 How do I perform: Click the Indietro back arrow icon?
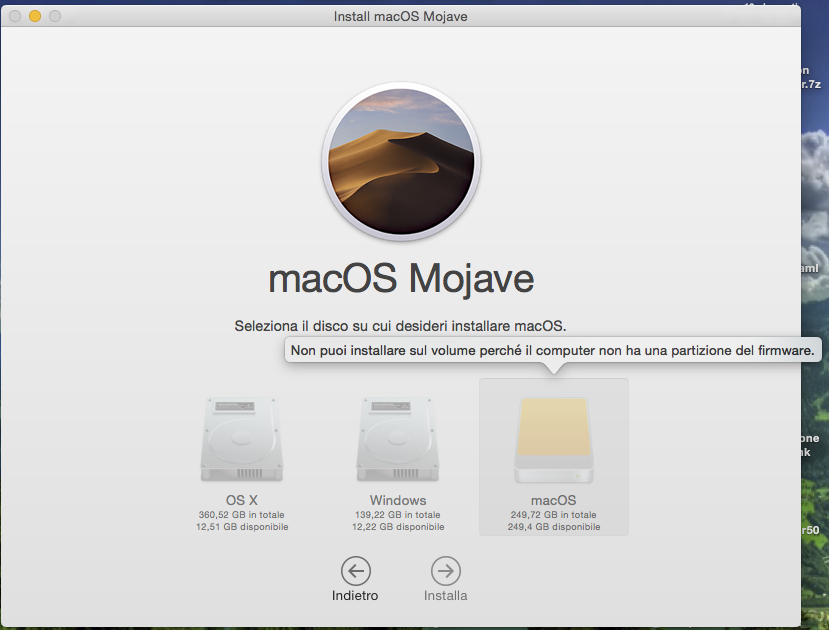(x=356, y=571)
